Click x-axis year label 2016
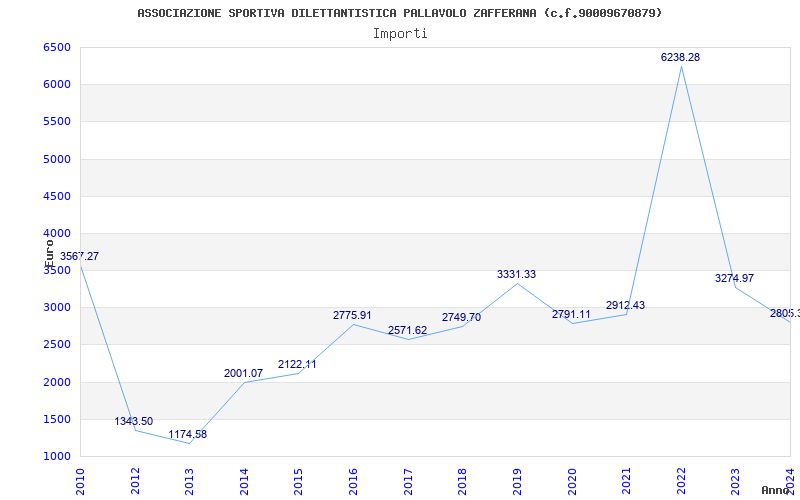This screenshot has width=800, height=500. 354,481
